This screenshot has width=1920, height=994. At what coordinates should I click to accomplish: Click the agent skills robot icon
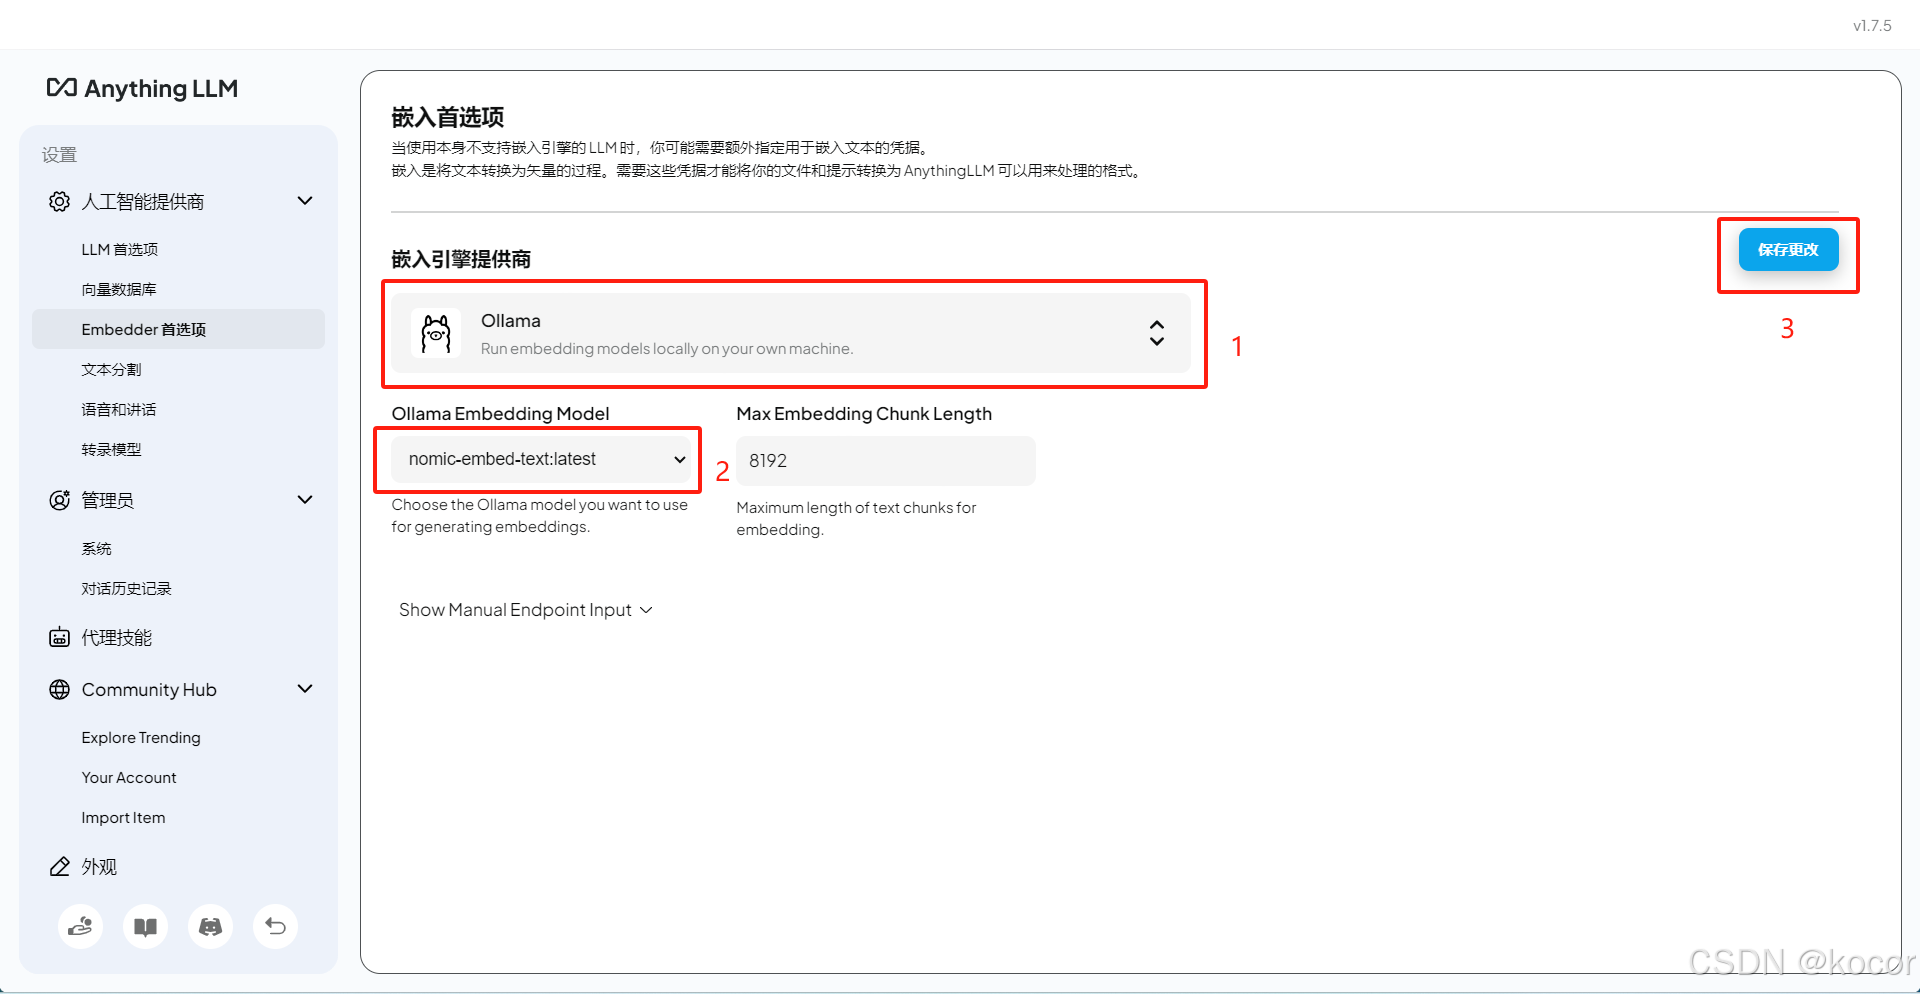59,638
